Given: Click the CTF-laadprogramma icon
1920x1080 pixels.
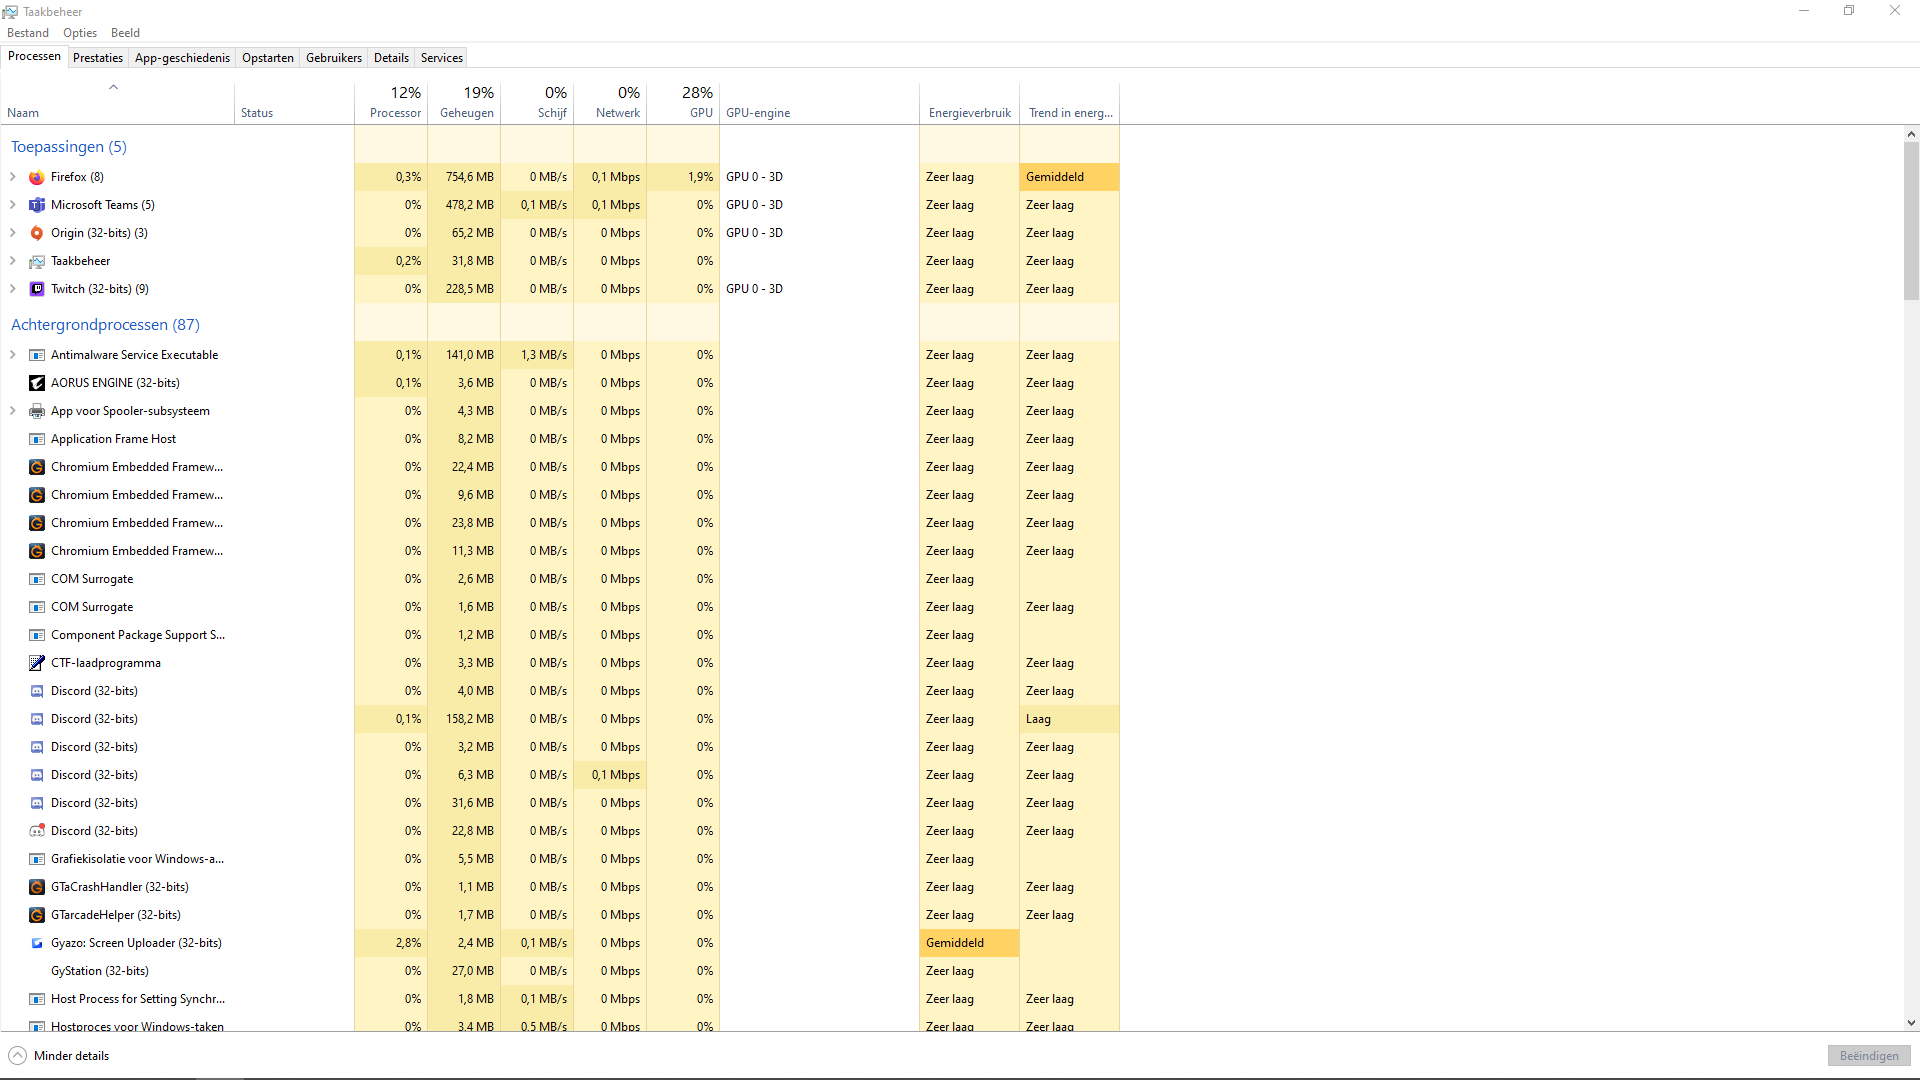Looking at the screenshot, I should pyautogui.click(x=37, y=663).
